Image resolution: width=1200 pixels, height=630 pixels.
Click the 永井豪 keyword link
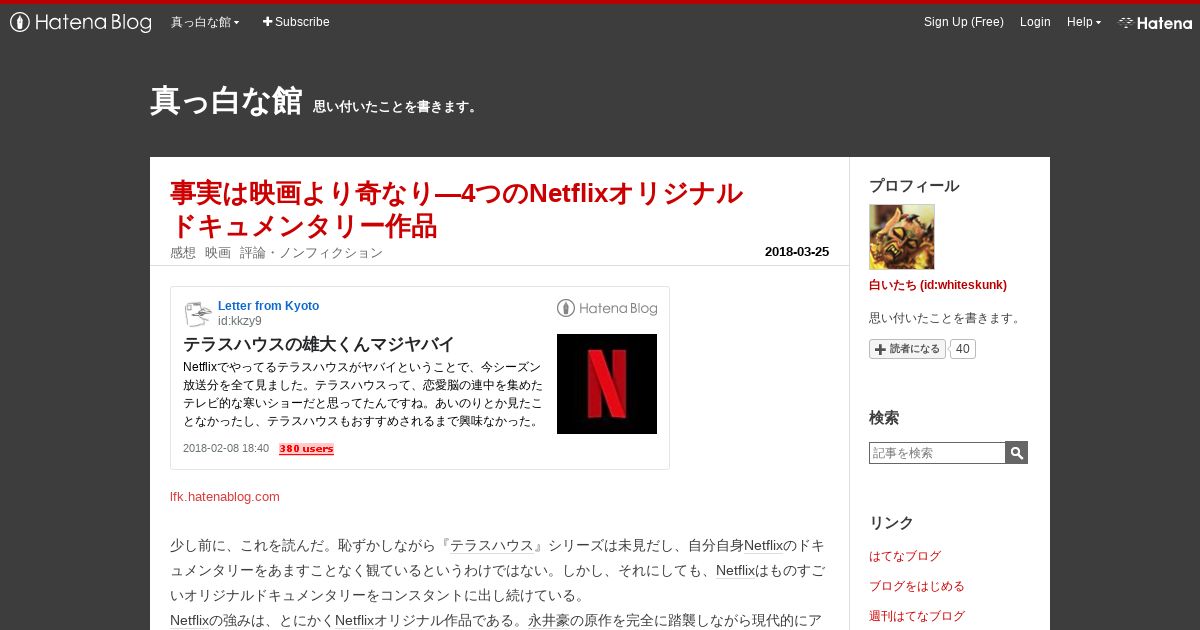click(550, 621)
